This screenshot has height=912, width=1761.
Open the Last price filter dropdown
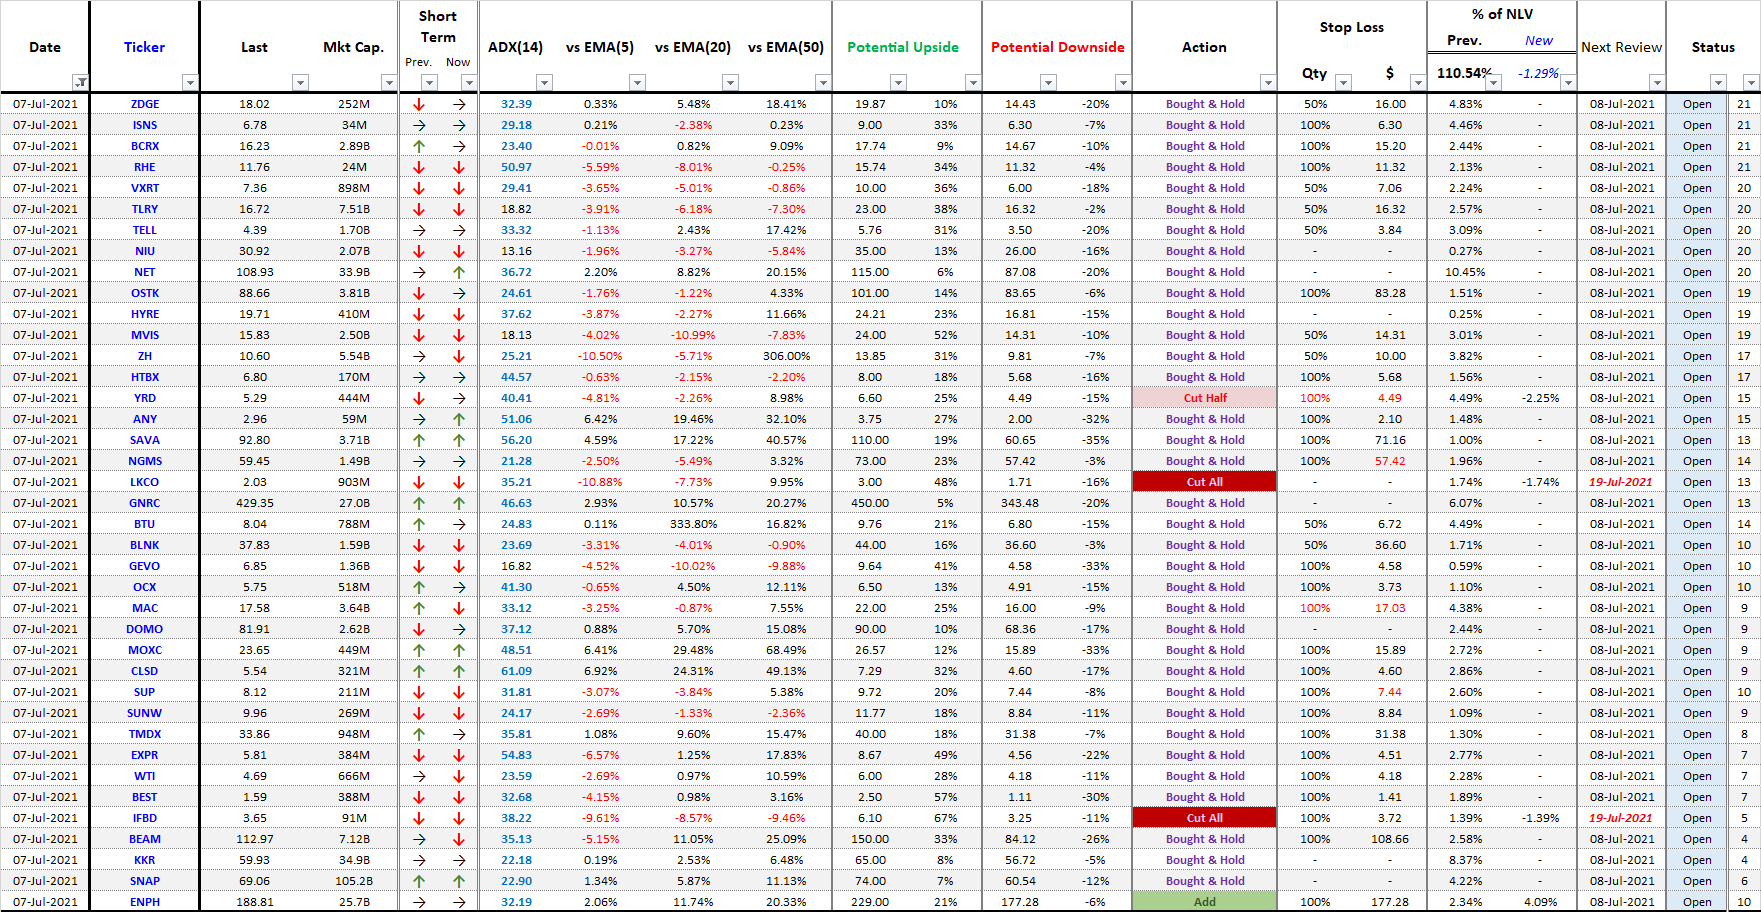(300, 82)
